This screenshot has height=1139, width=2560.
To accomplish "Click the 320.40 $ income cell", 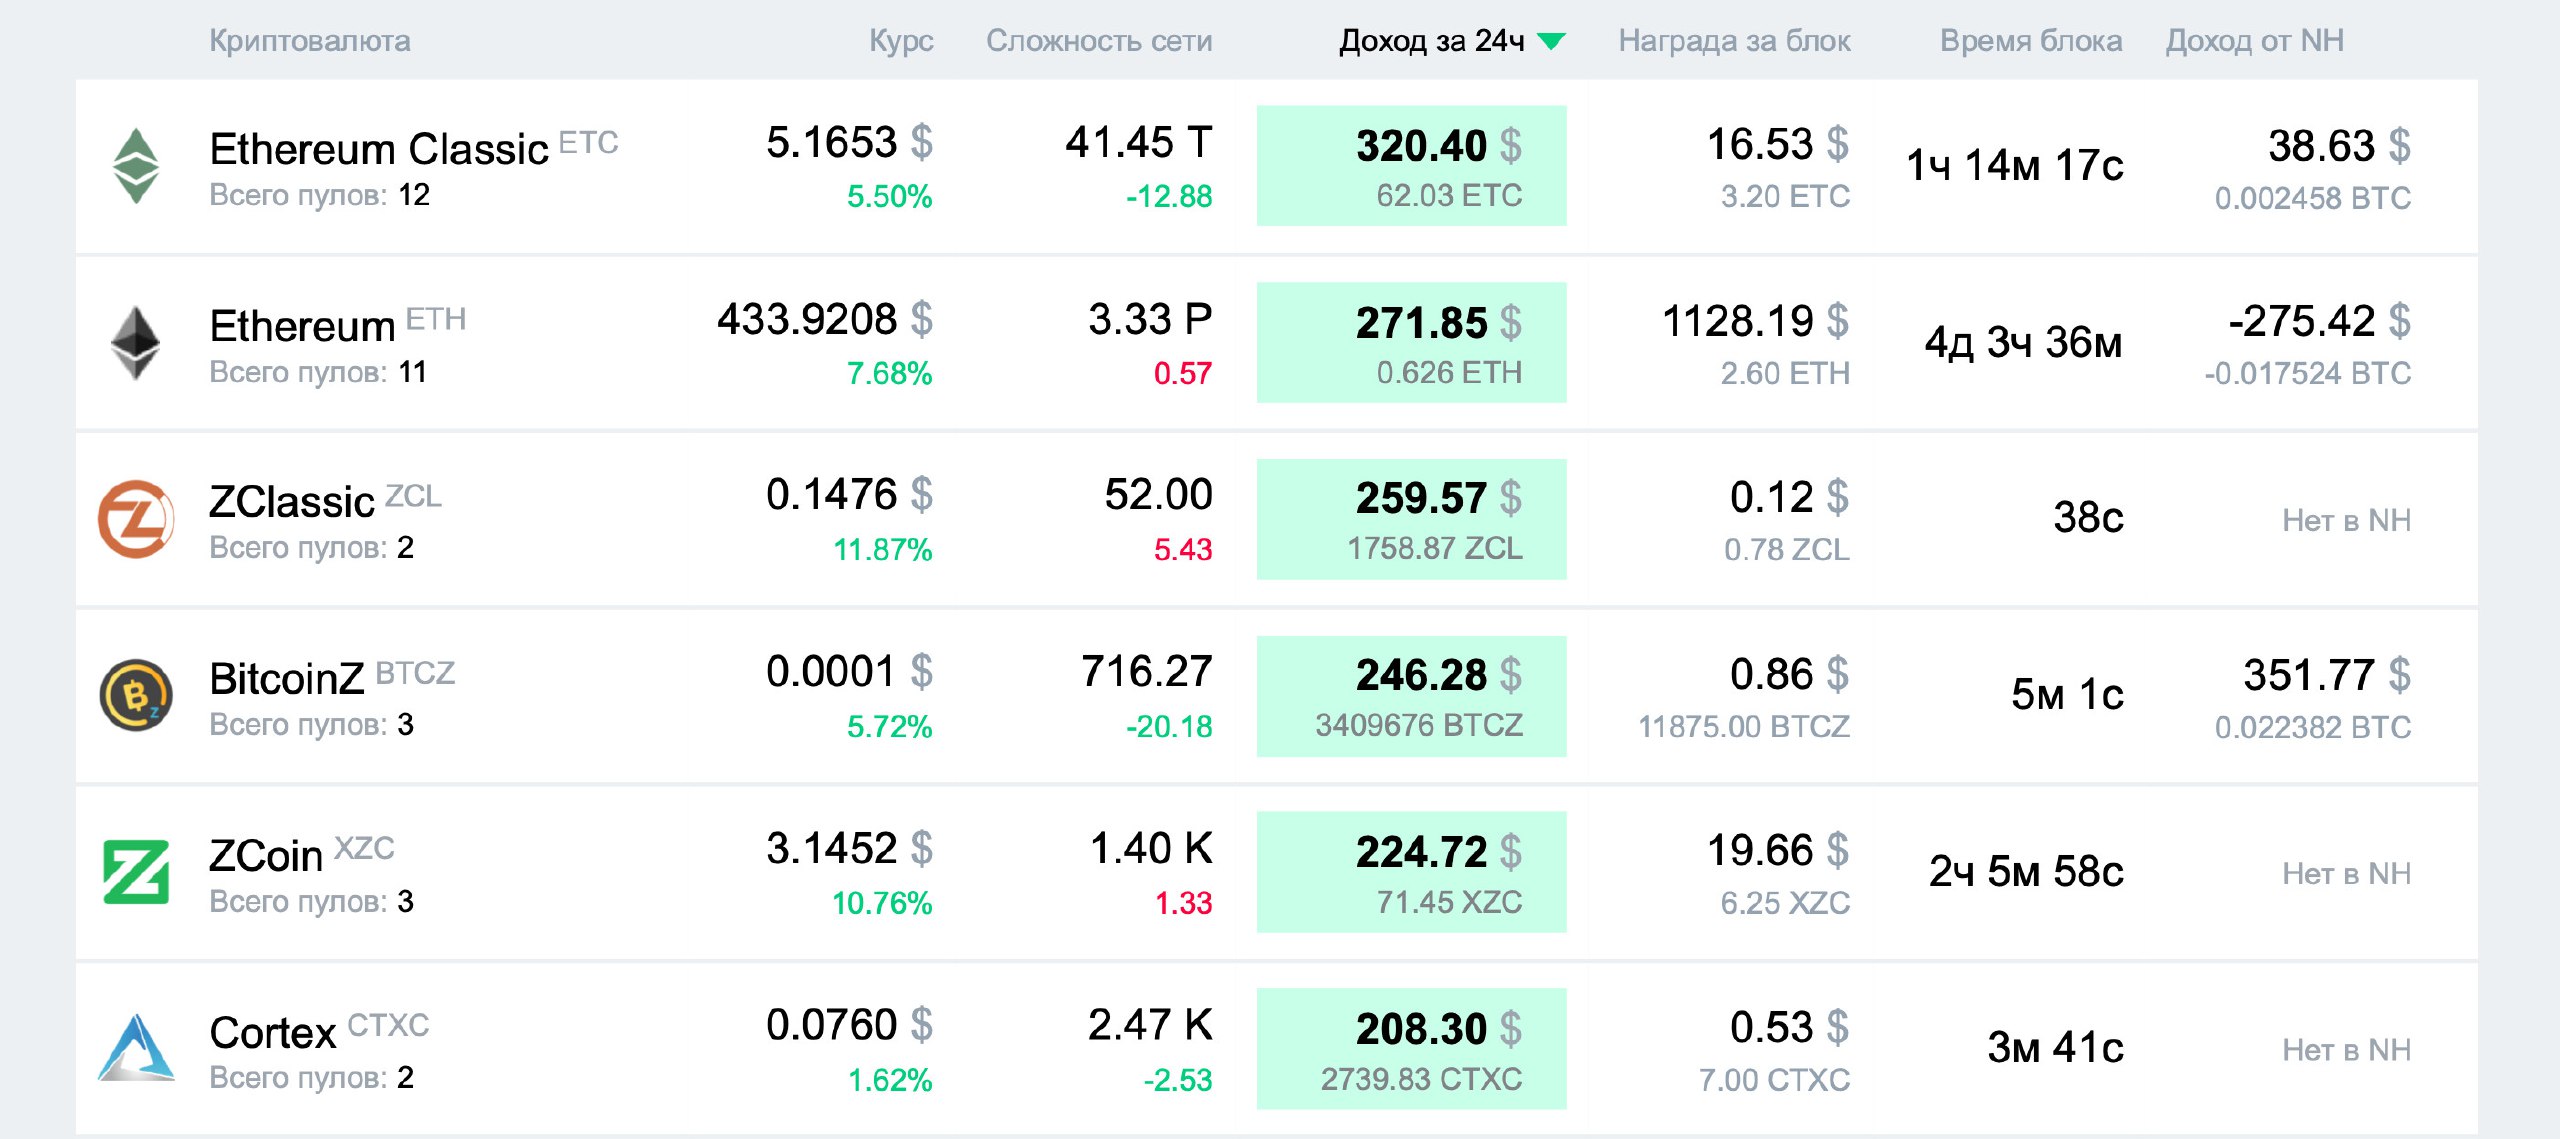I will coord(1411,166).
